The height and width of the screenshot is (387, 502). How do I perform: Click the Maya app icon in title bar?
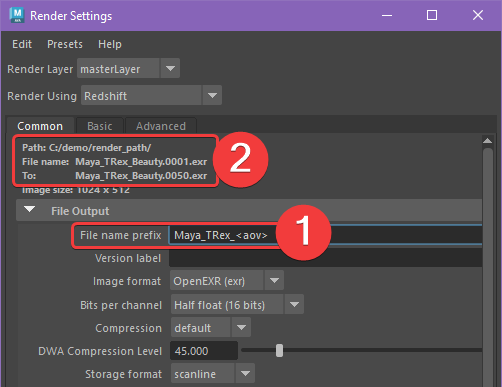pos(17,15)
